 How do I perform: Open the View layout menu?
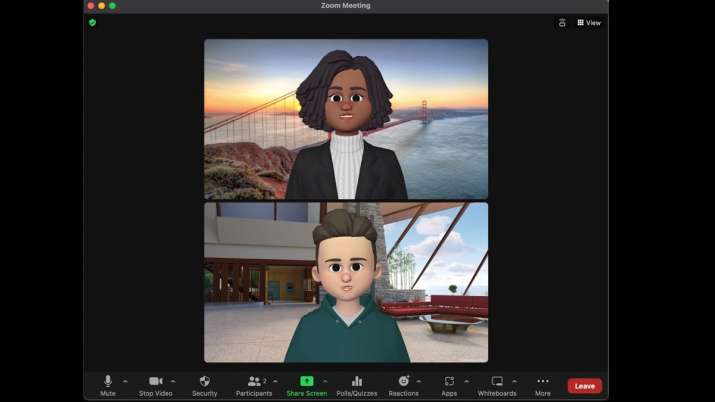[589, 23]
